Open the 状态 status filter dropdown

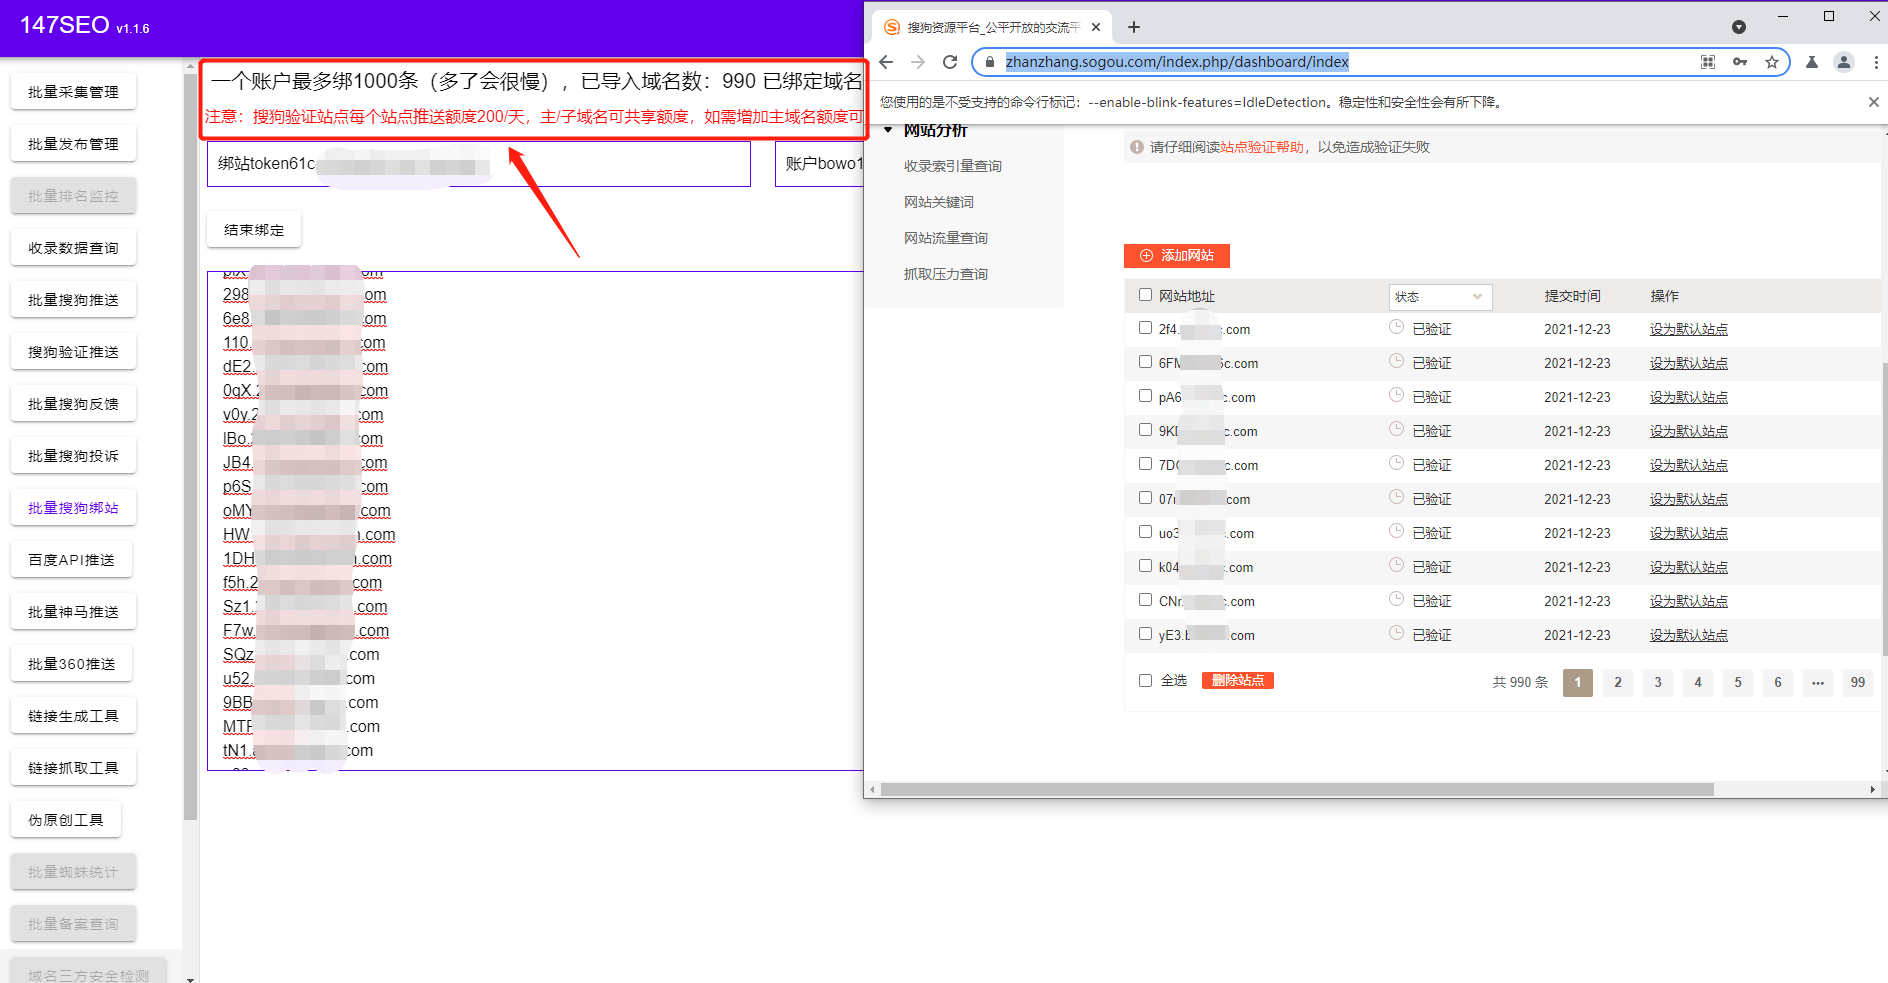pos(1440,296)
